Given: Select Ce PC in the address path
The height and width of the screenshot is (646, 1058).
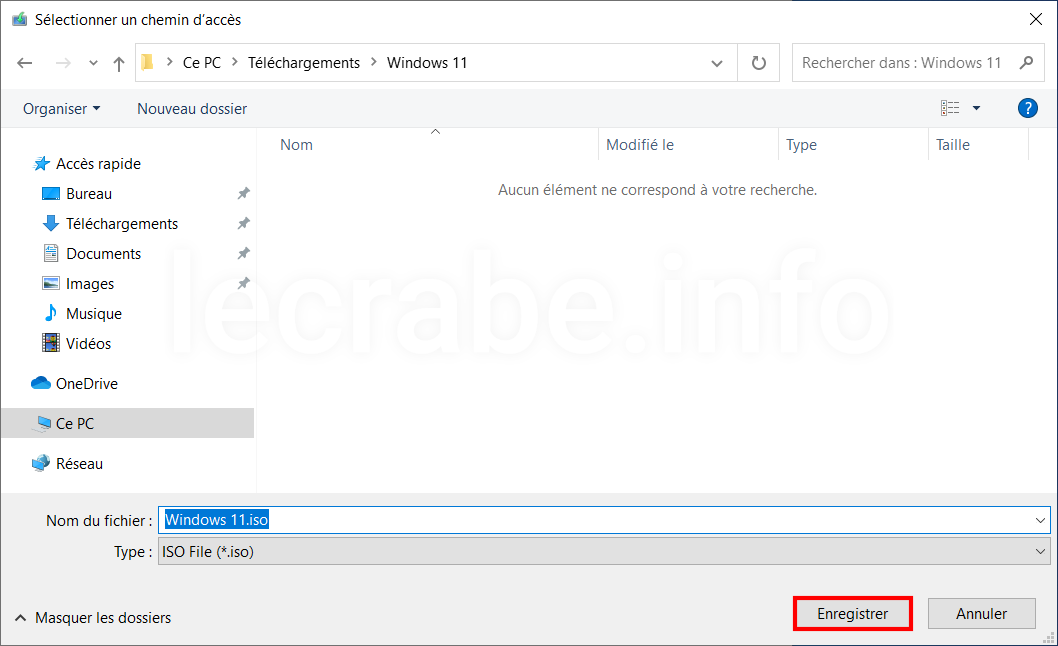Looking at the screenshot, I should 202,63.
